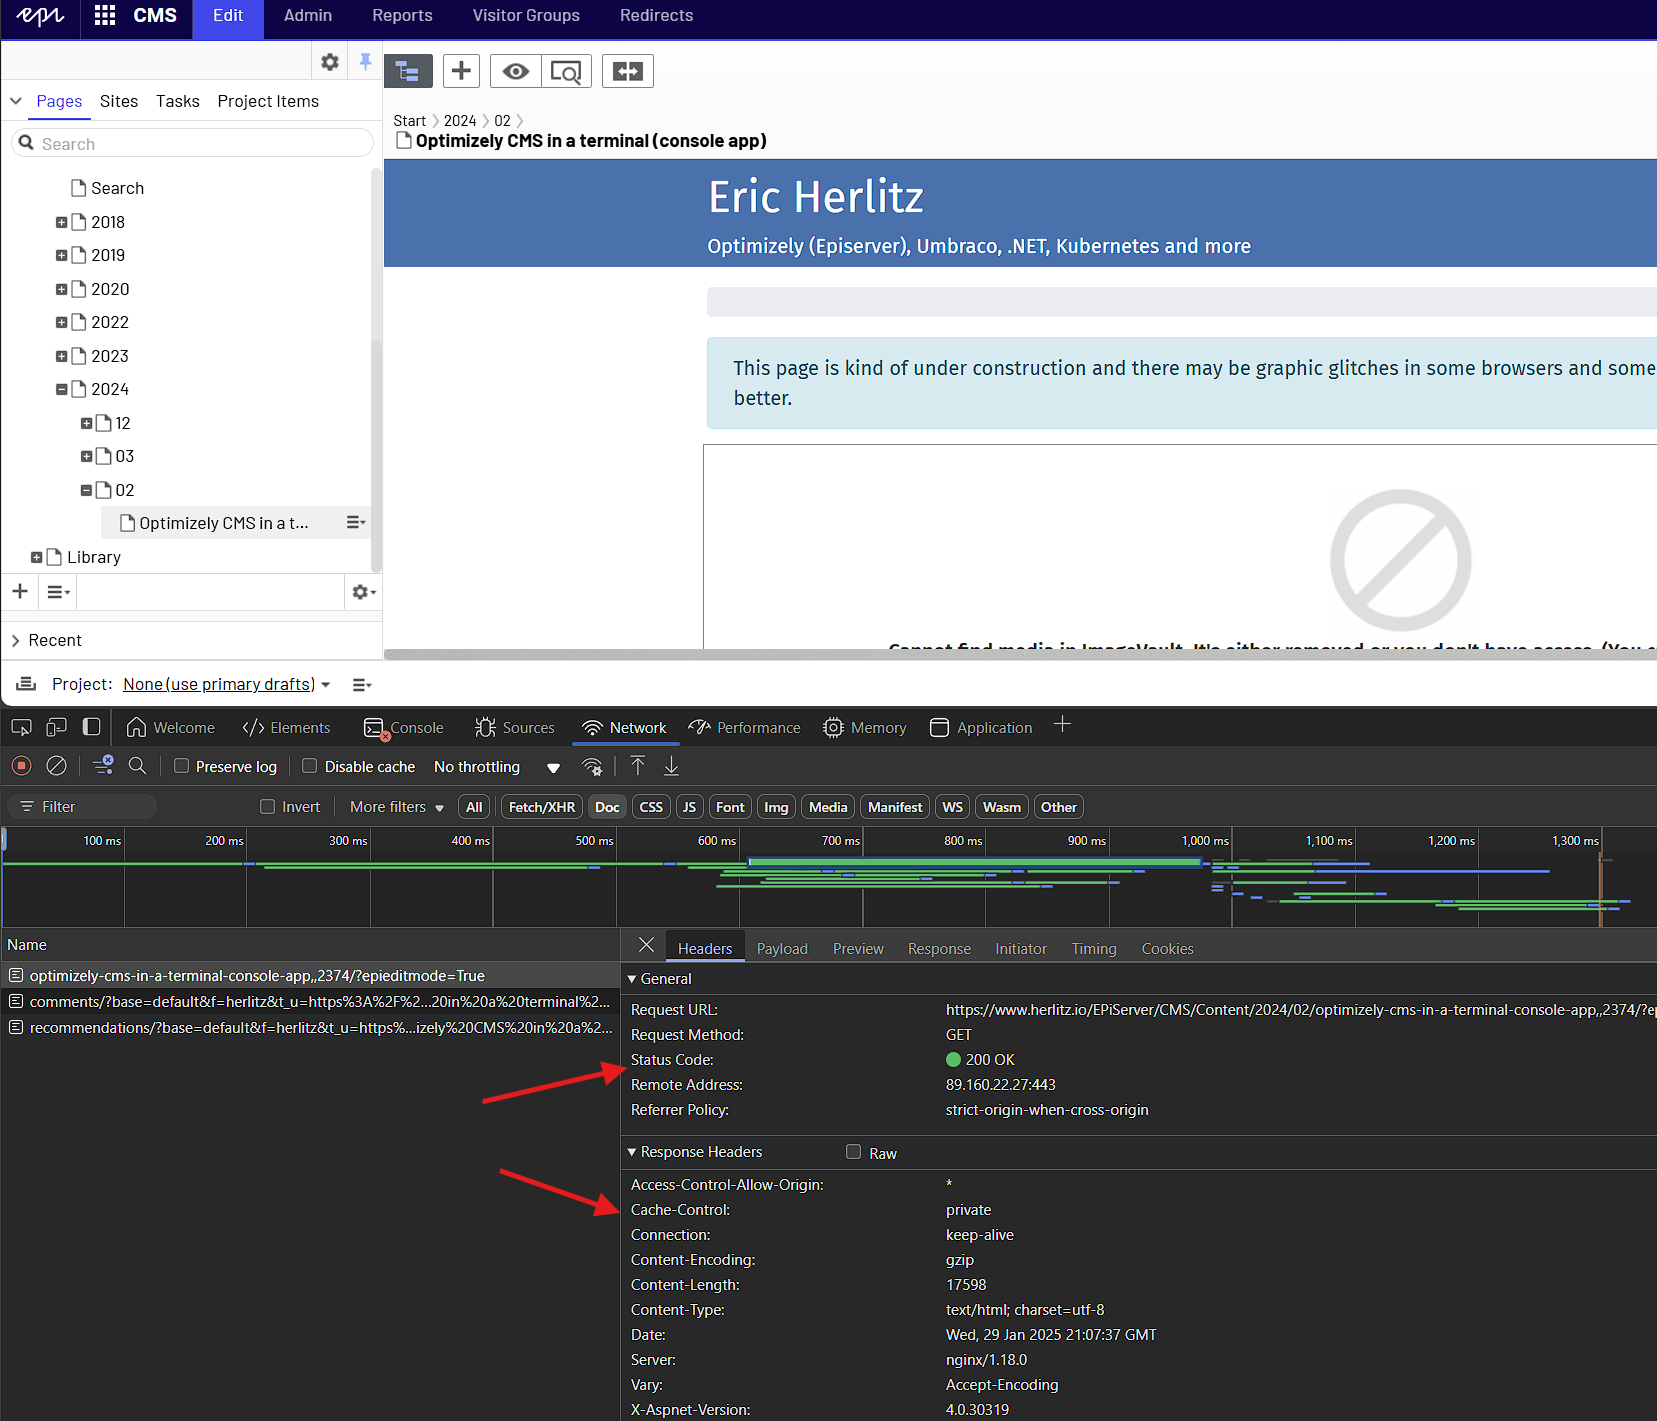Switch to the Admin menu
This screenshot has height=1421, width=1657.
pos(307,16)
